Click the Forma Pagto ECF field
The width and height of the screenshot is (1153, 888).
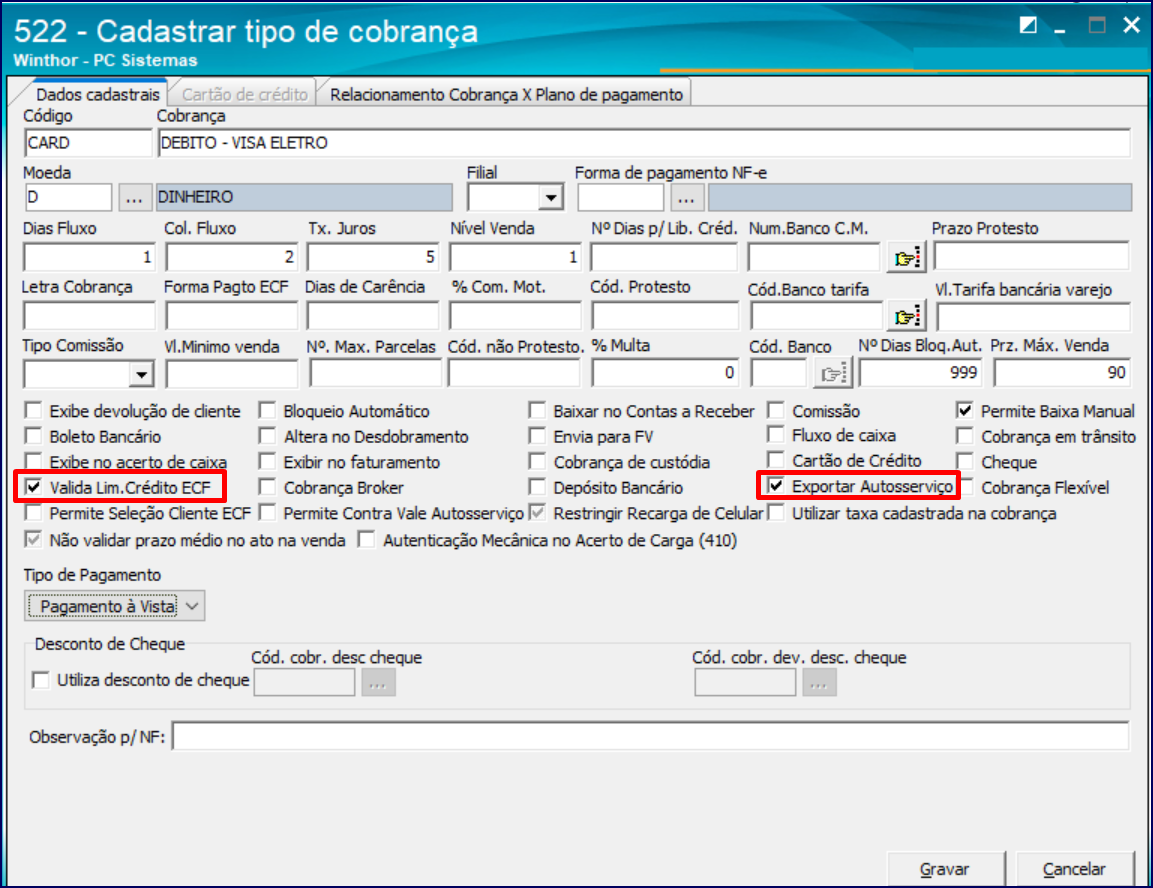[x=231, y=316]
